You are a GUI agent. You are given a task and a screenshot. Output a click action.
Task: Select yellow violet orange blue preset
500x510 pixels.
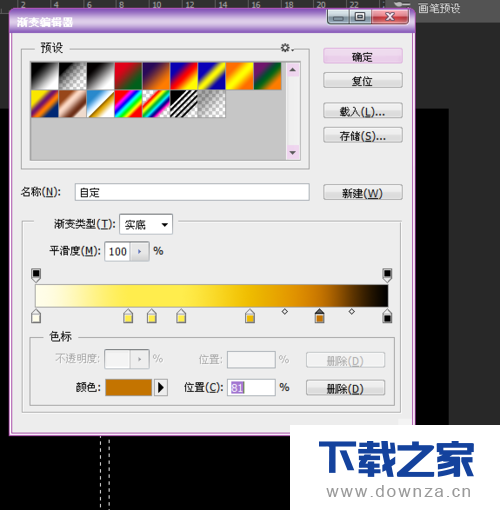point(45,104)
